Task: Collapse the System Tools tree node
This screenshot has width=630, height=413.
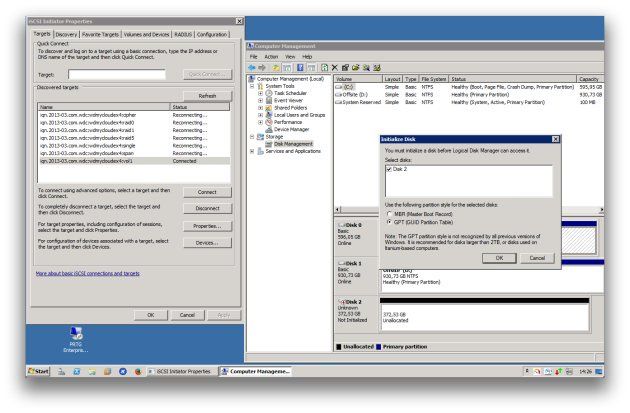Action: pos(252,86)
